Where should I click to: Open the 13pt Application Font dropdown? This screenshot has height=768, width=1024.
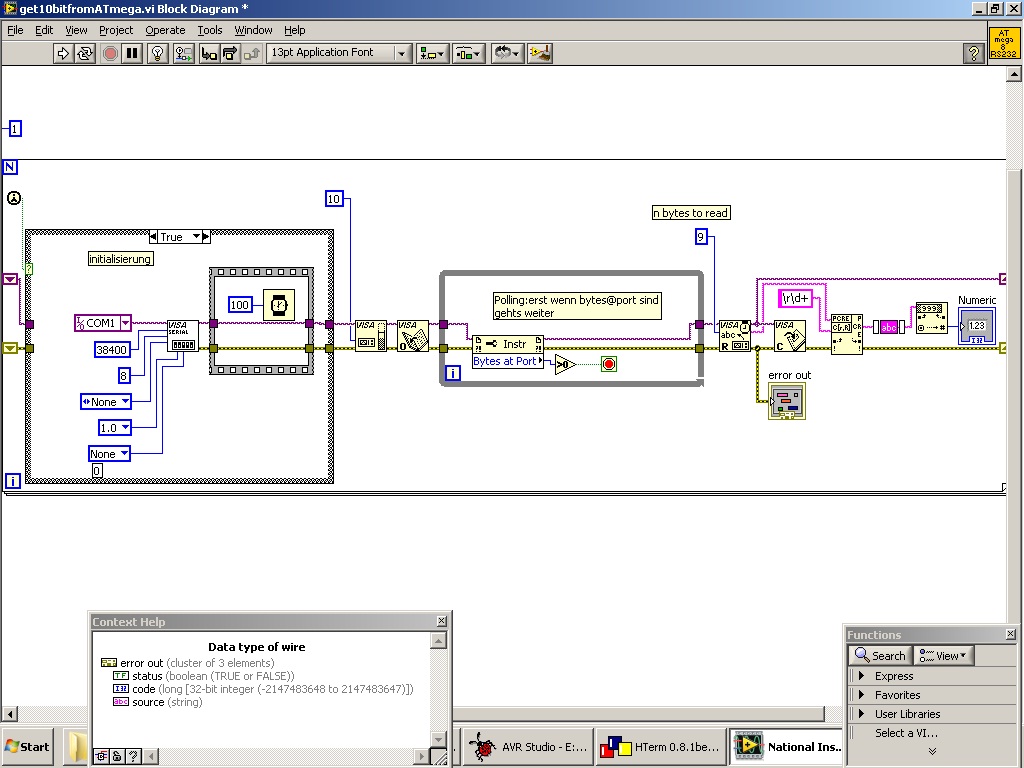coord(402,53)
